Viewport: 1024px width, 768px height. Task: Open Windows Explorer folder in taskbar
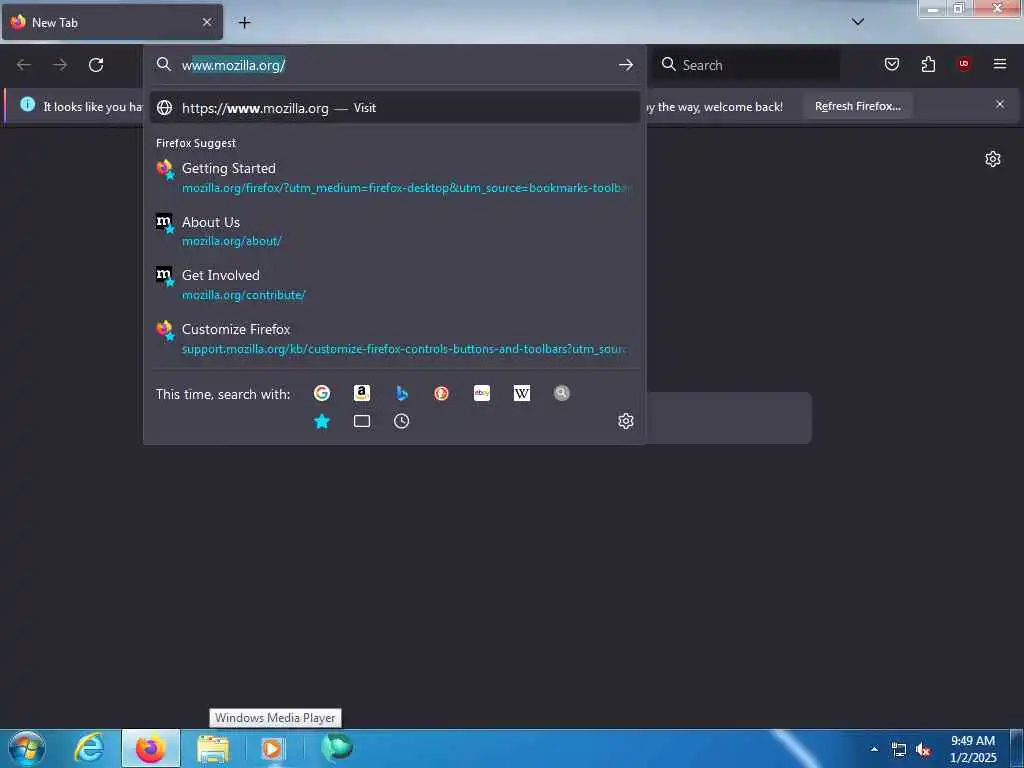click(213, 748)
